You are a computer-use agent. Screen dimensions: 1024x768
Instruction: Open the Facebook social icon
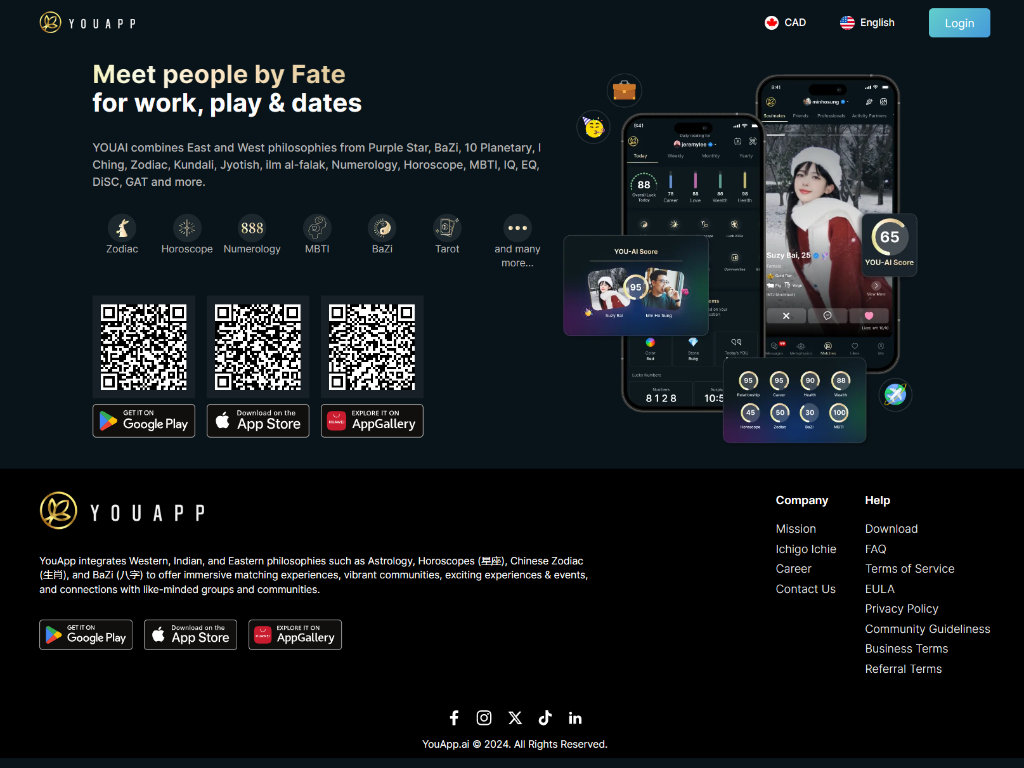point(454,718)
